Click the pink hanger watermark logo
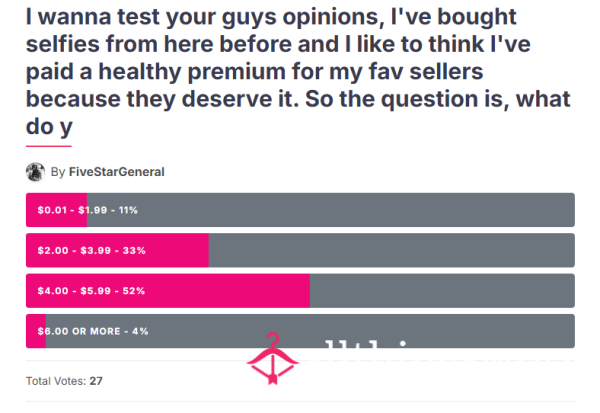Image resolution: width=600 pixels, height=413 pixels. click(272, 359)
